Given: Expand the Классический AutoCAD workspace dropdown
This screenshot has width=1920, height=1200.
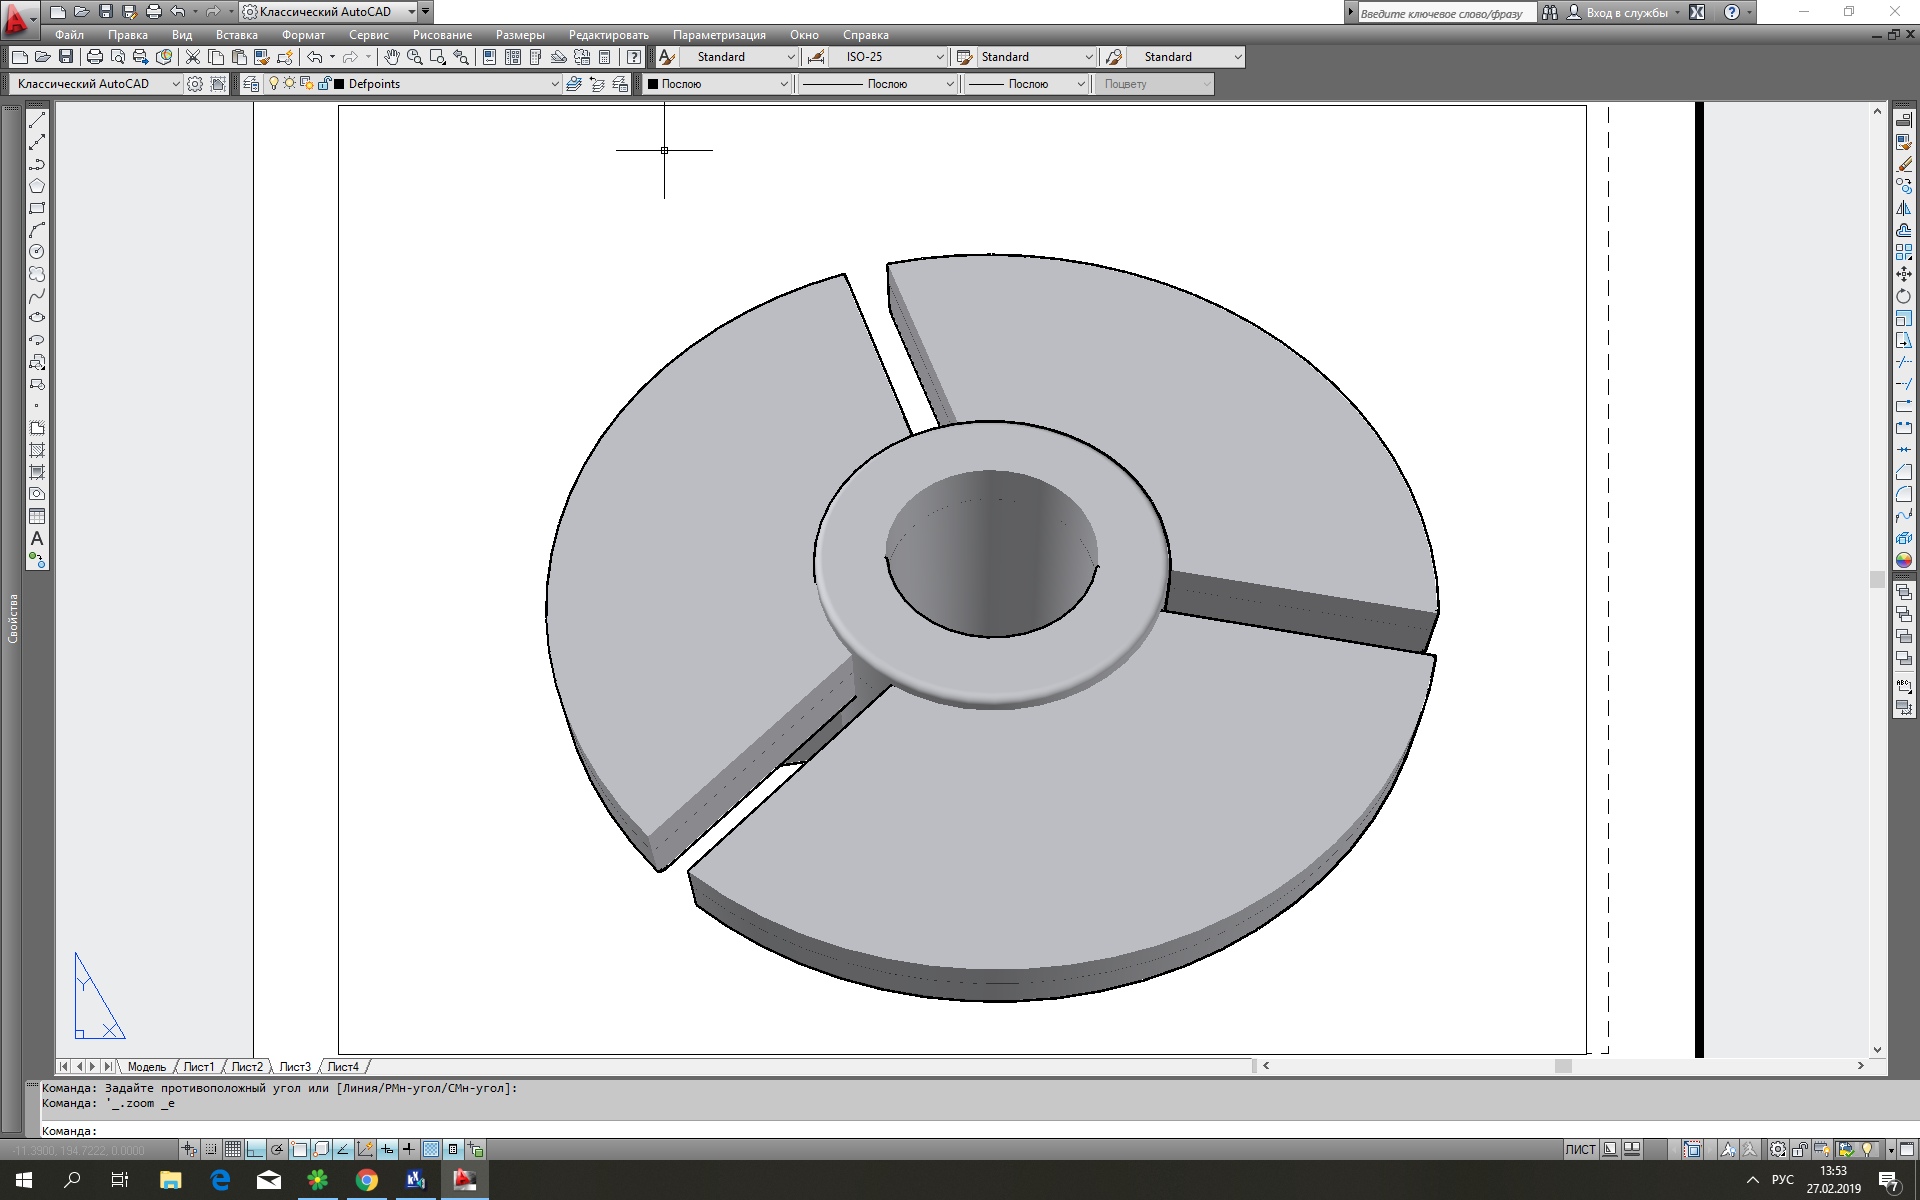Looking at the screenshot, I should (x=176, y=84).
